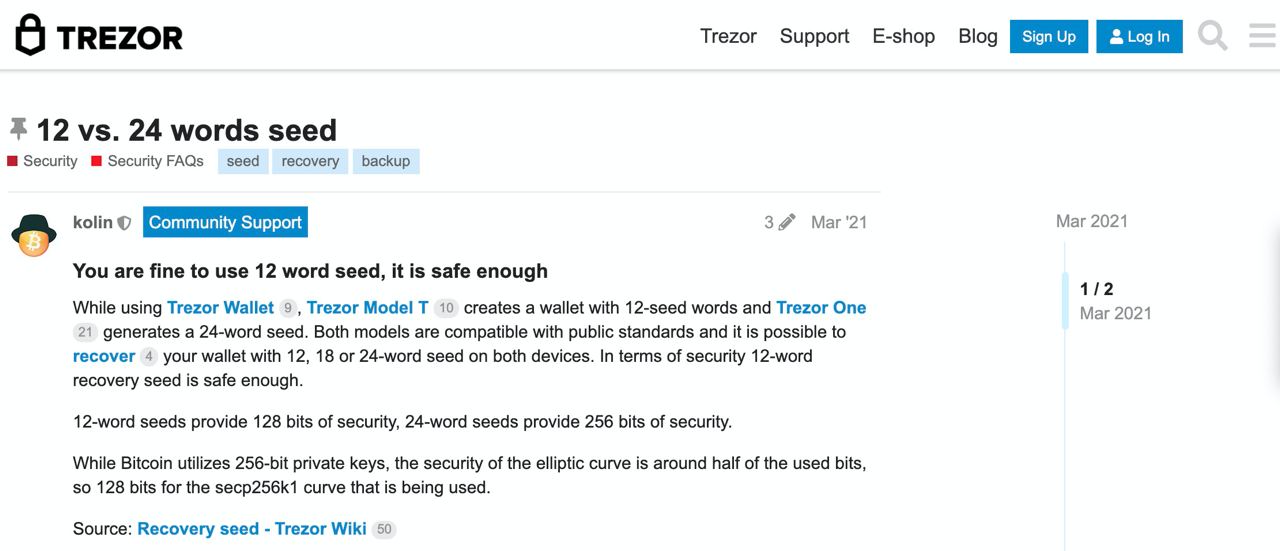Select the recovery tag
The width and height of the screenshot is (1280, 551).
click(310, 161)
